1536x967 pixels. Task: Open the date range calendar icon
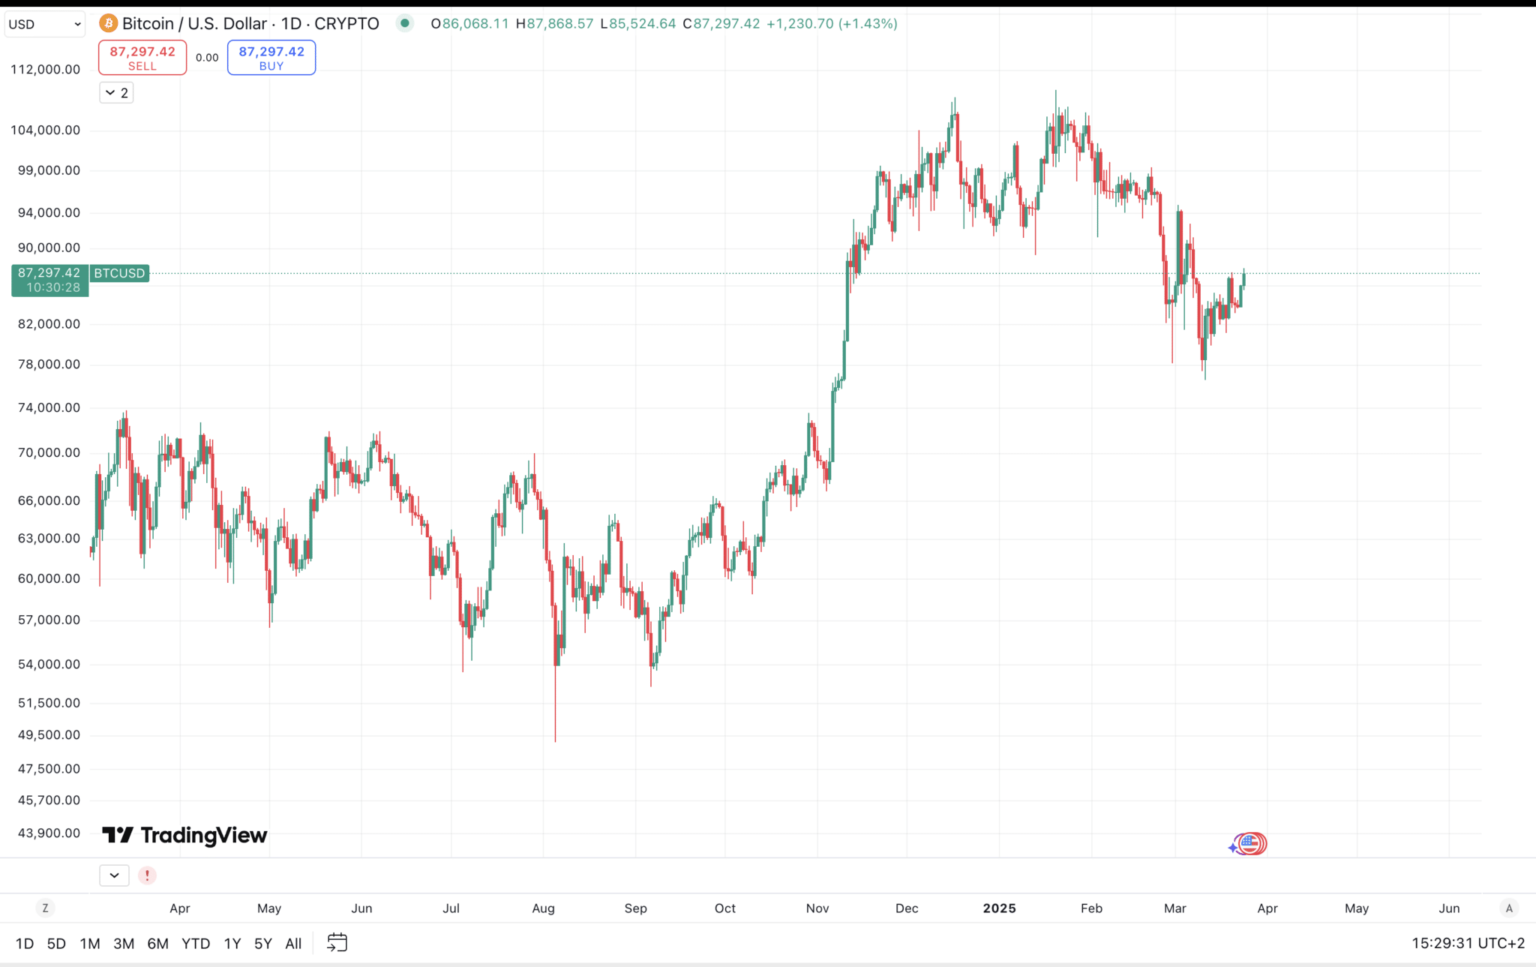pos(336,942)
